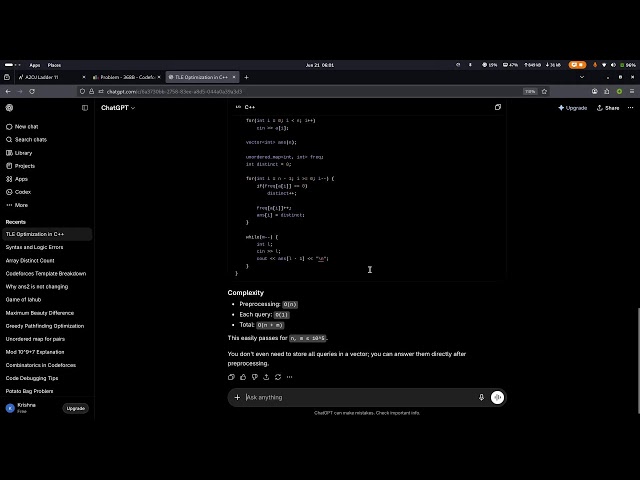Screen dimensions: 640x480
Task: Open the volume icon in system tray
Action: click(613, 65)
